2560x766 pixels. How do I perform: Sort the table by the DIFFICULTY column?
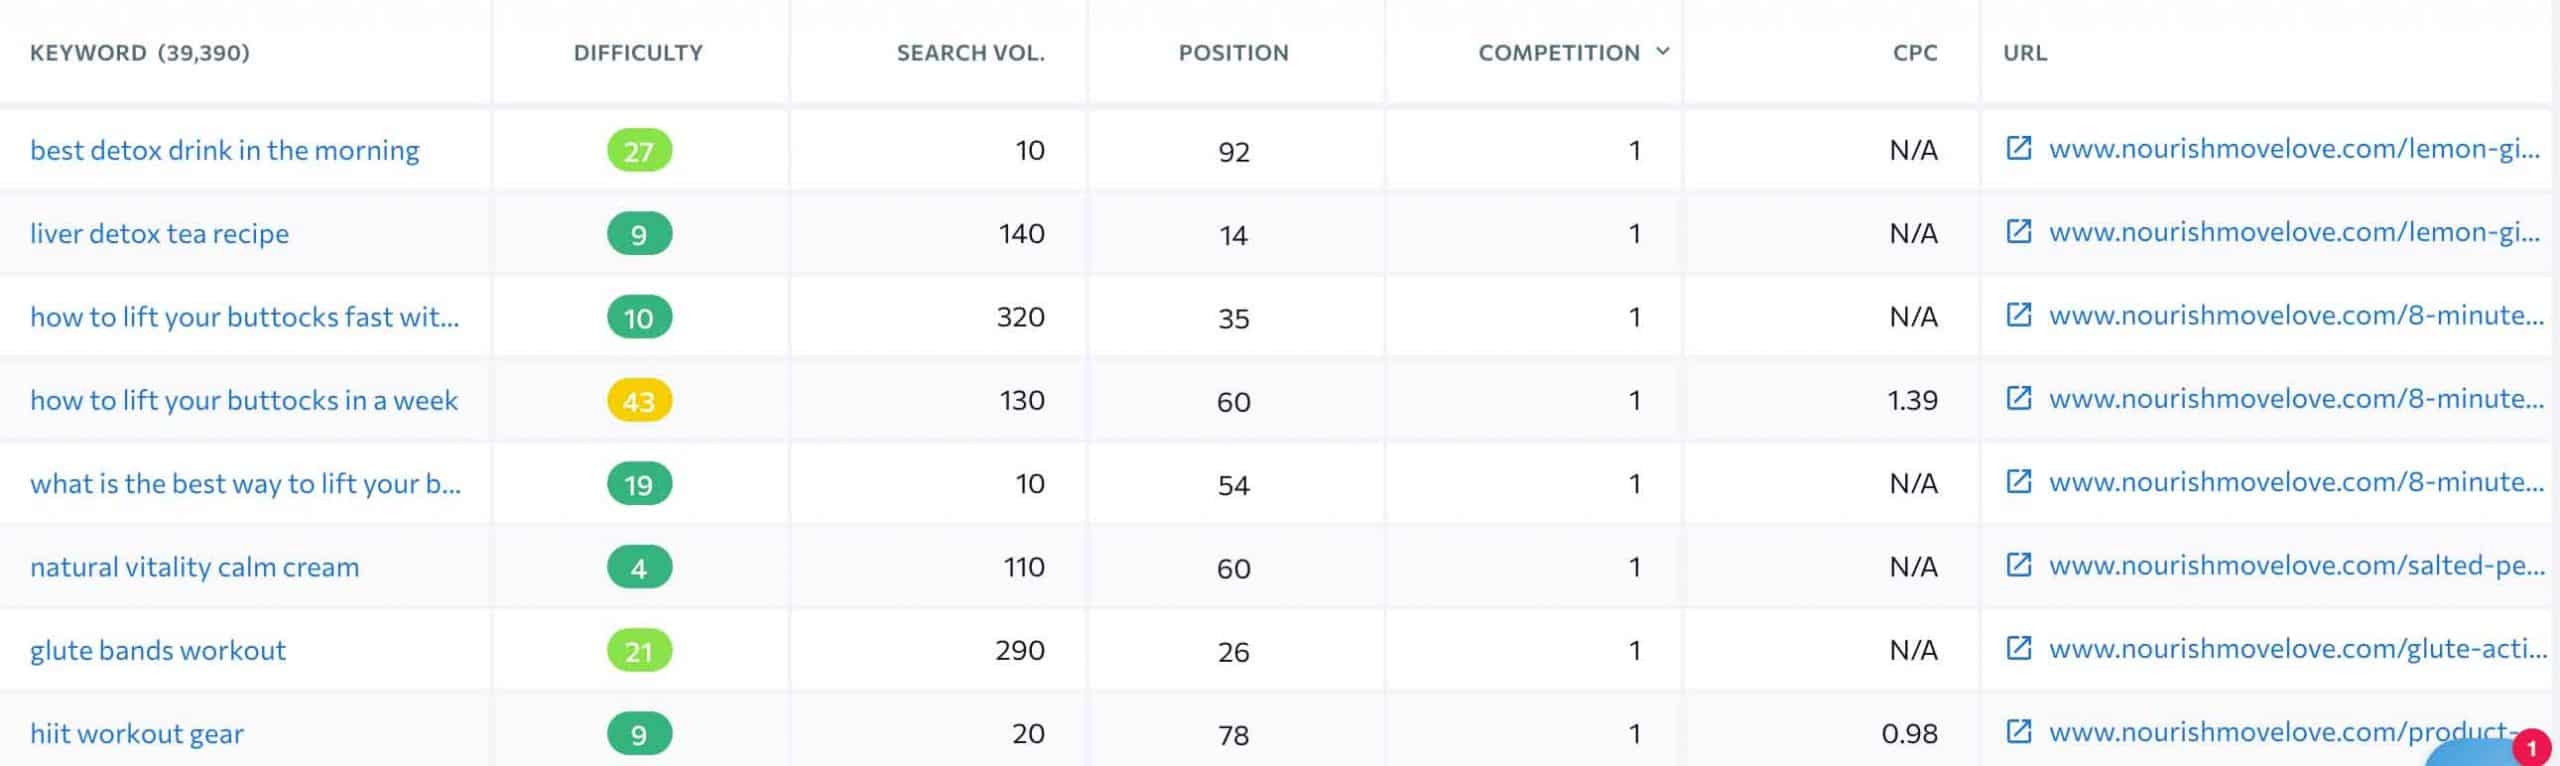637,52
